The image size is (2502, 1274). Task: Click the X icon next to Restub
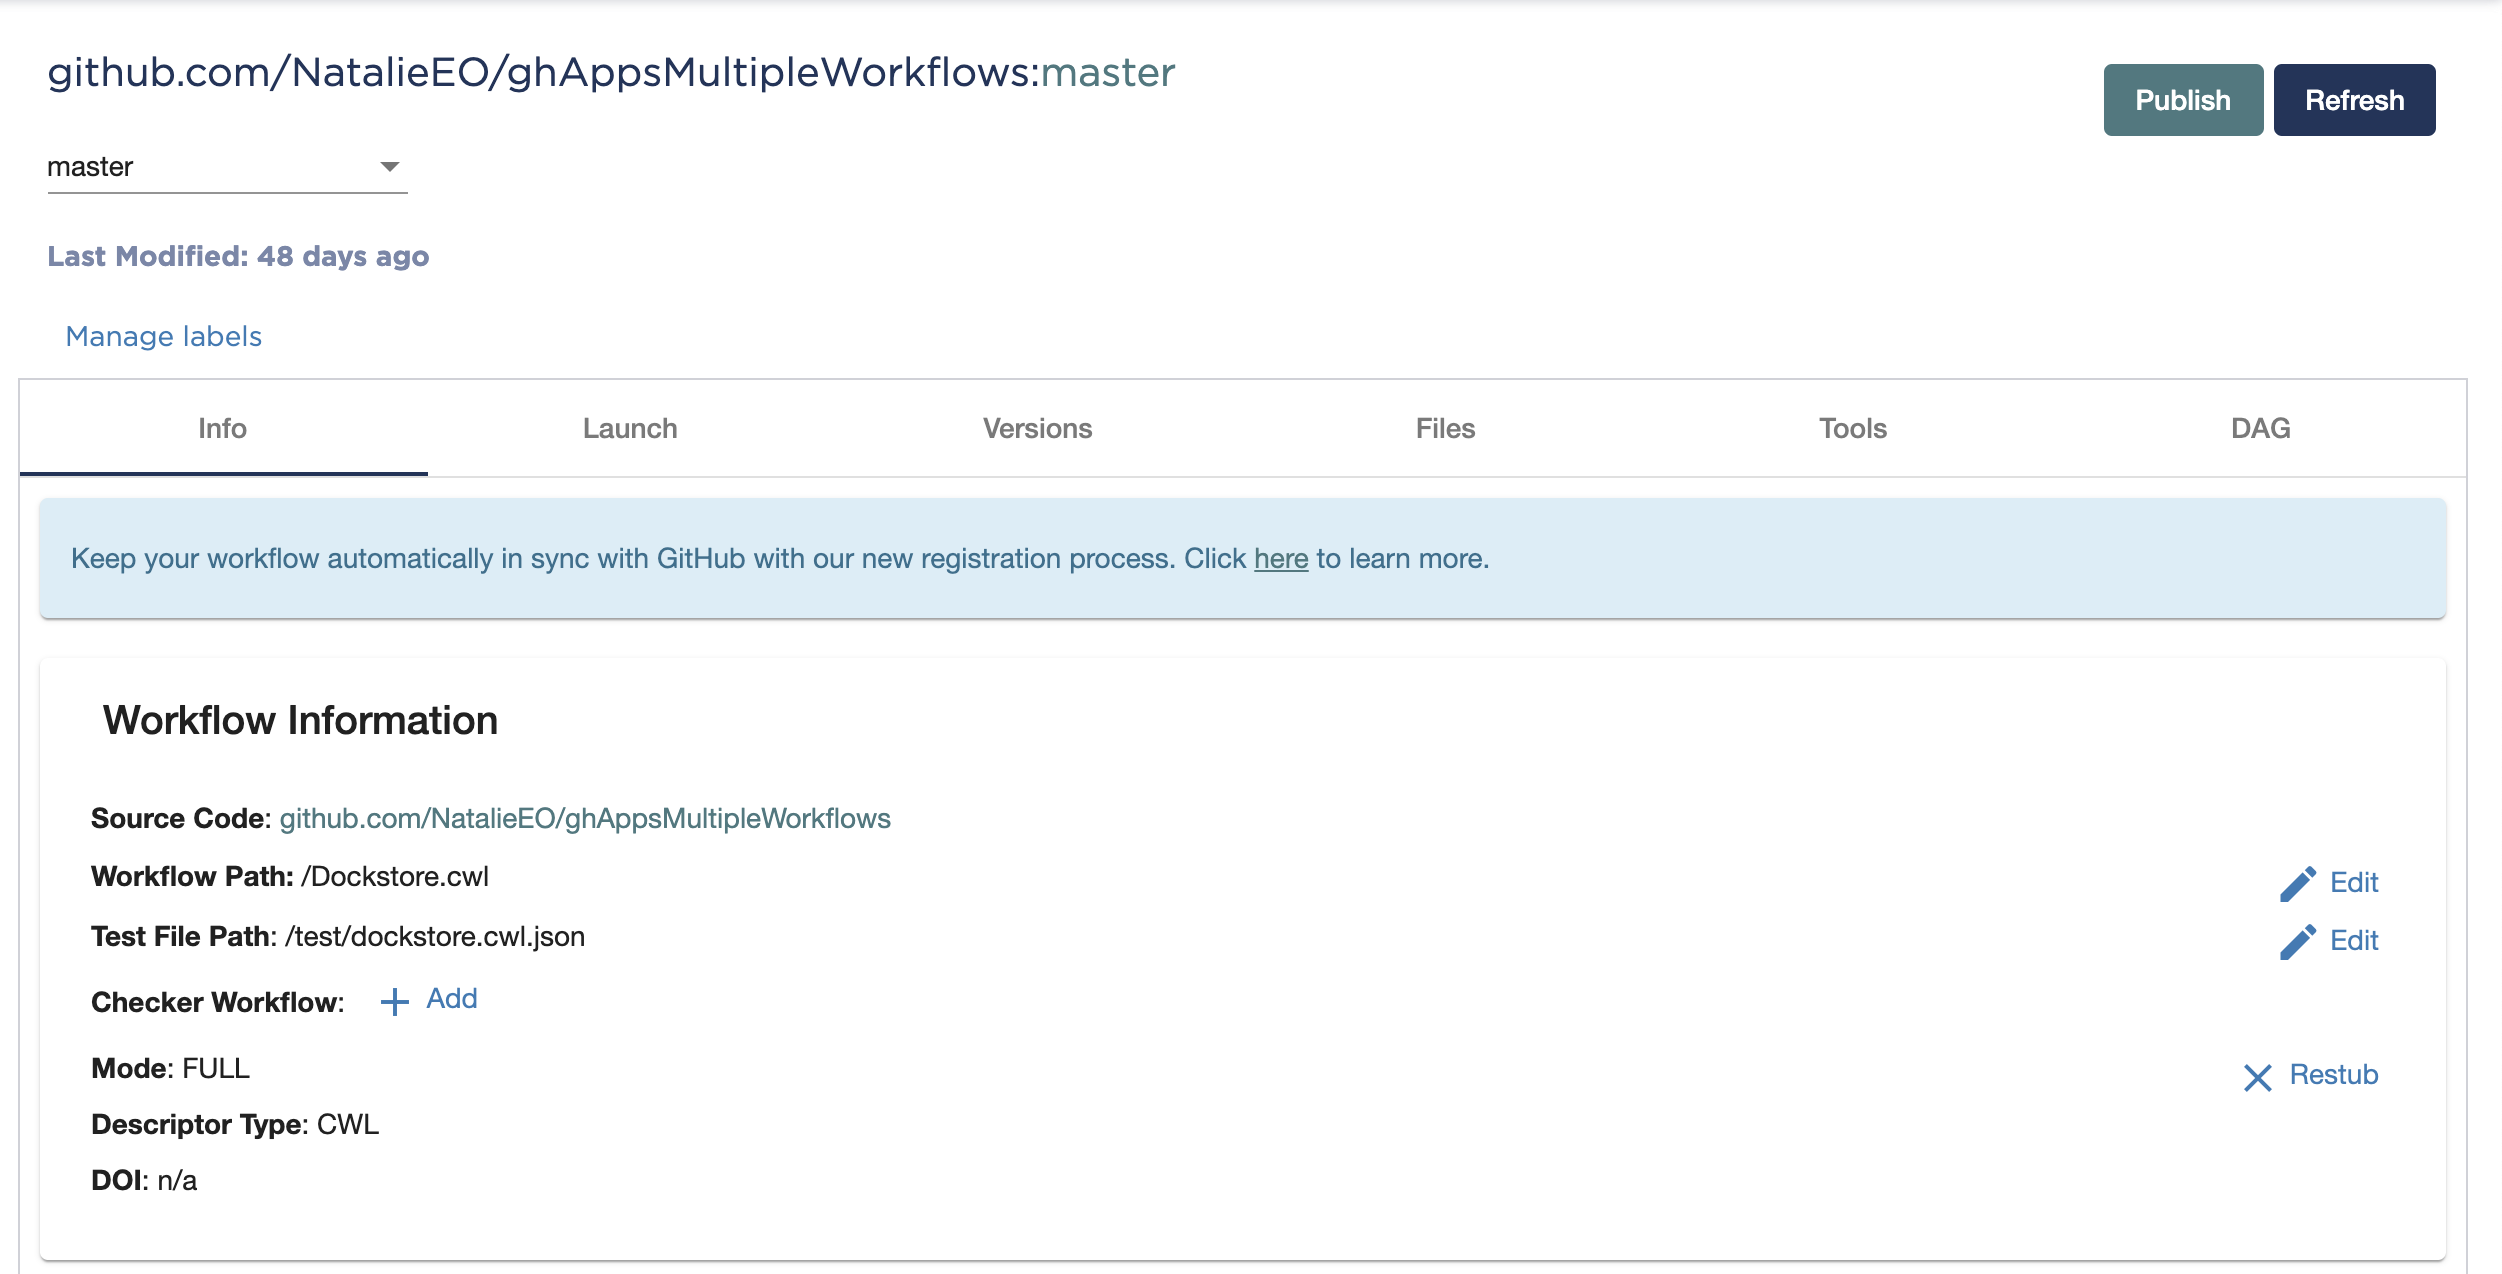click(x=2257, y=1077)
